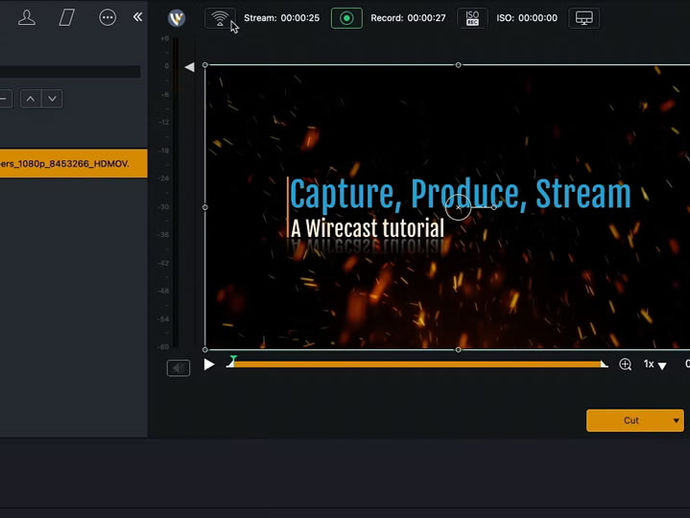This screenshot has width=690, height=518.
Task: Toggle the Stream broadcast button
Action: [220, 18]
